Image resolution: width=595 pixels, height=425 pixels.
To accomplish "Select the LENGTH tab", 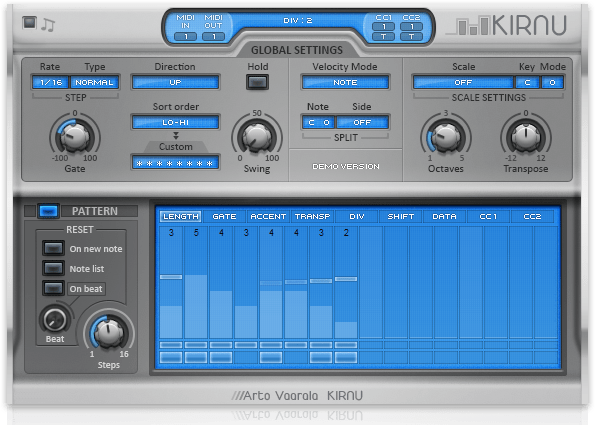I will (x=181, y=216).
